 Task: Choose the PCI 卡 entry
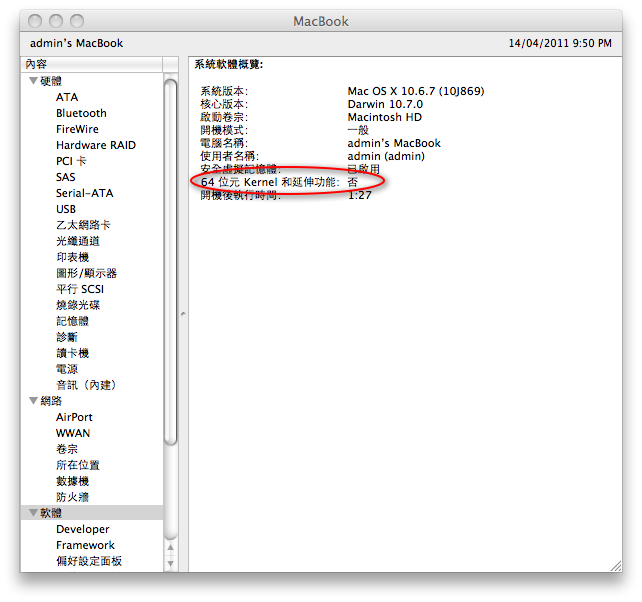click(71, 161)
